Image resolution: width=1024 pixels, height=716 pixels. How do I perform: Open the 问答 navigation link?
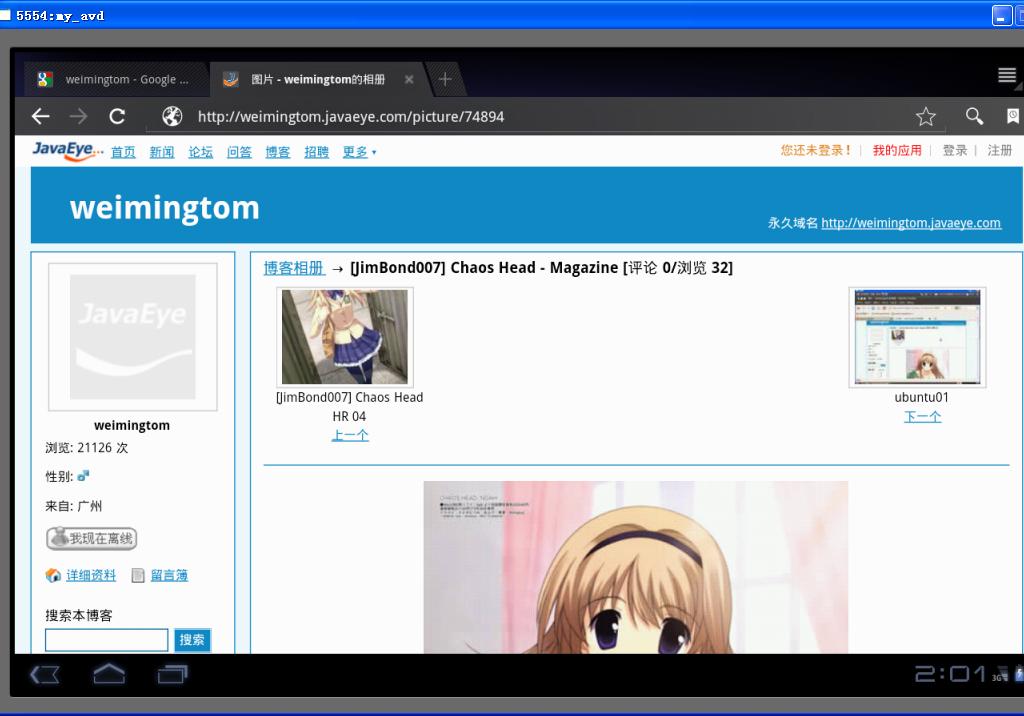[x=239, y=152]
